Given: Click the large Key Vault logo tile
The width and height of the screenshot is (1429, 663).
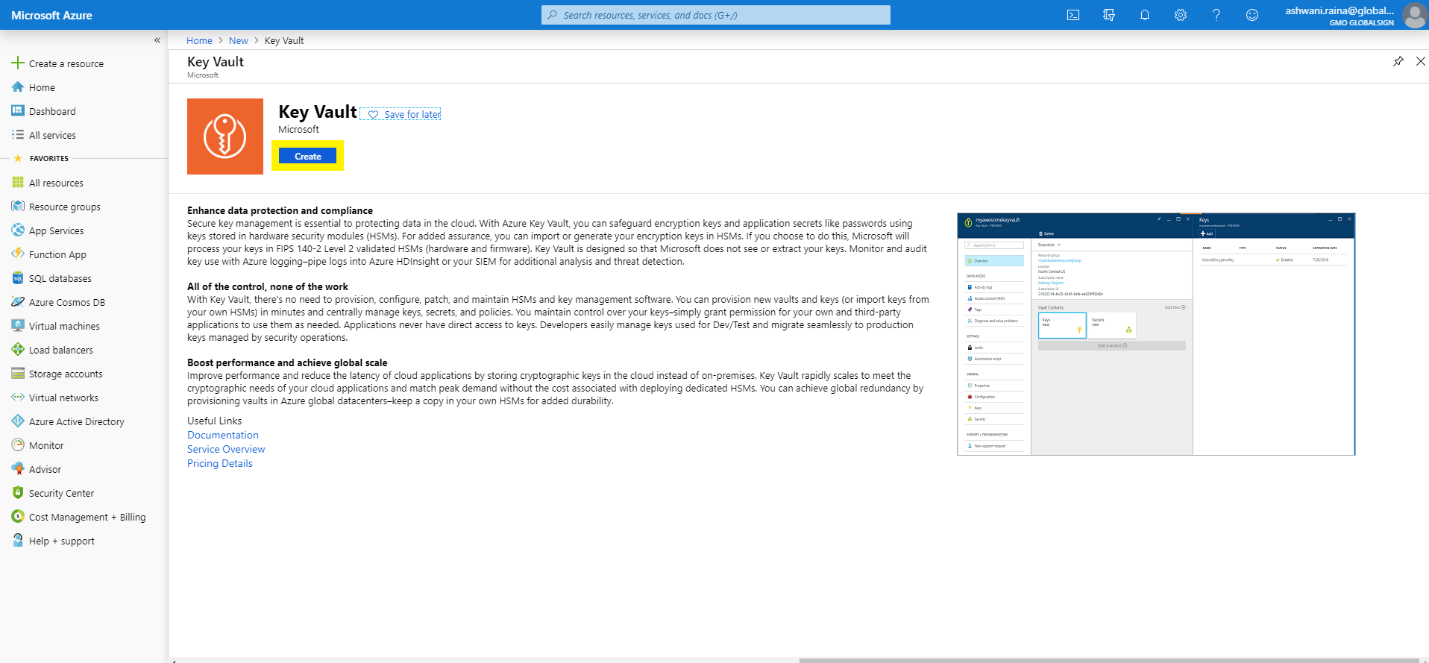Looking at the screenshot, I should (225, 136).
